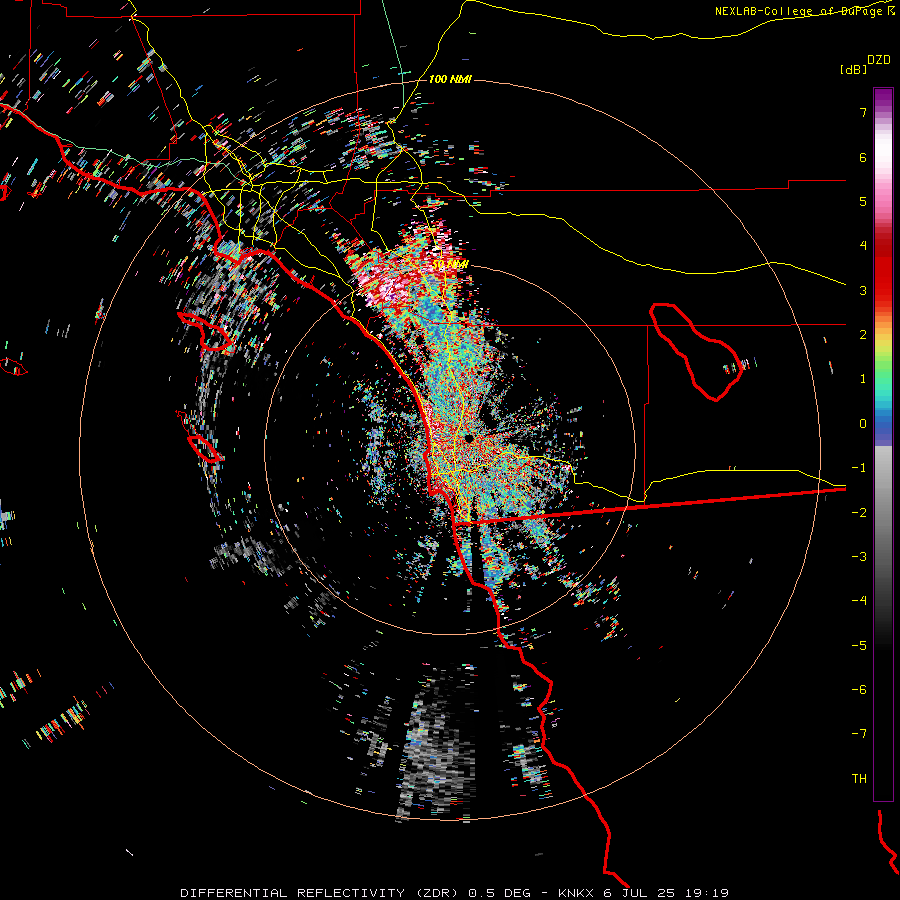
Task: Click the 19:19 timestamp in the caption
Action: point(706,893)
